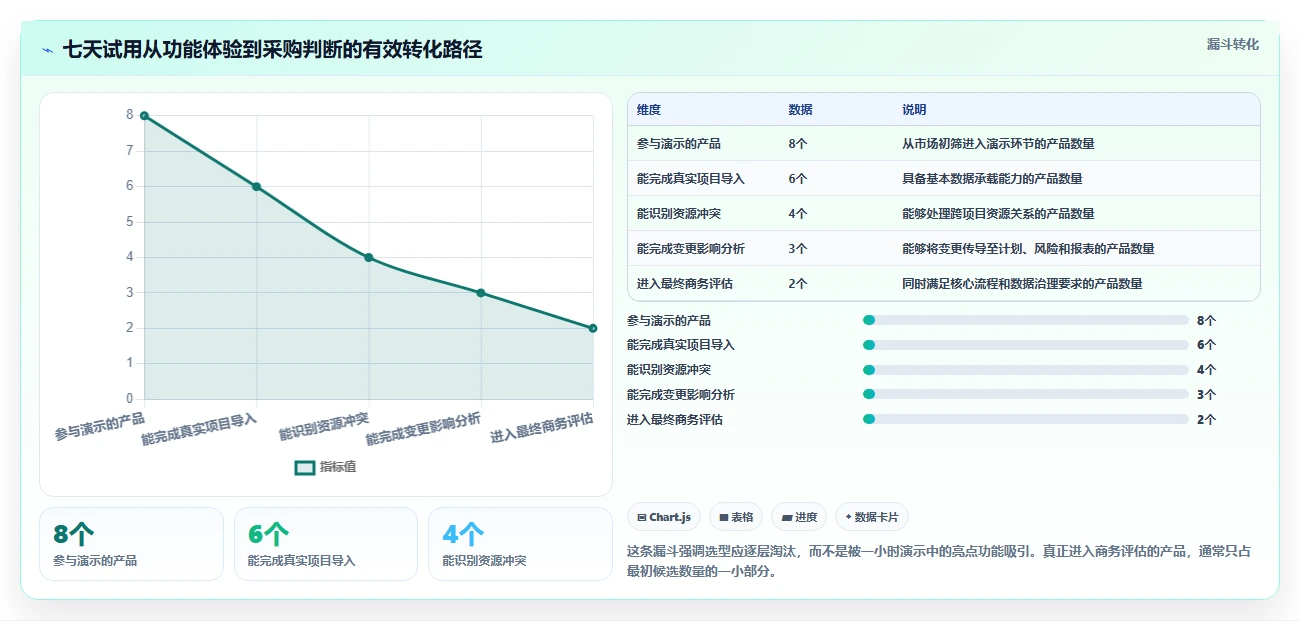
Task: Click the description 能够处理跨项目资源关系的产品数量
Action: pos(998,214)
